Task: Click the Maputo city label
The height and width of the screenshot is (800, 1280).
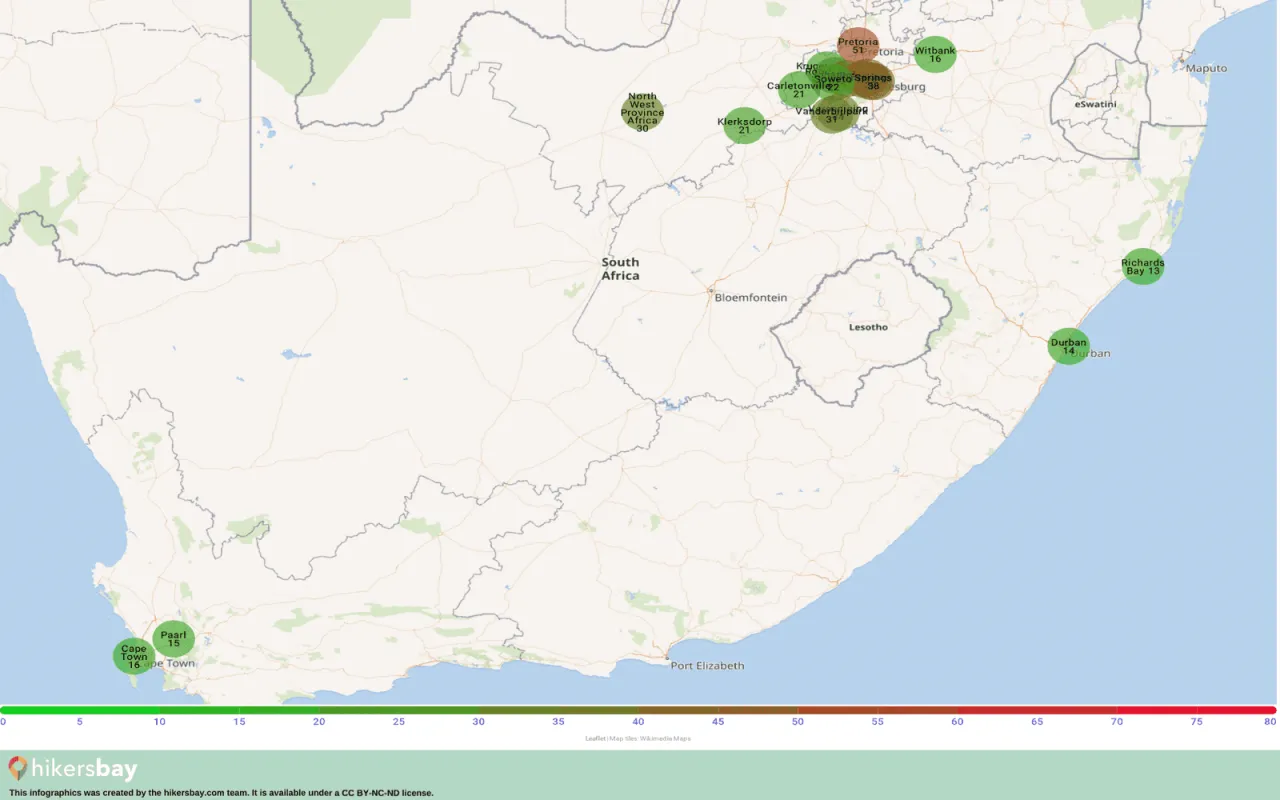Action: point(1205,68)
